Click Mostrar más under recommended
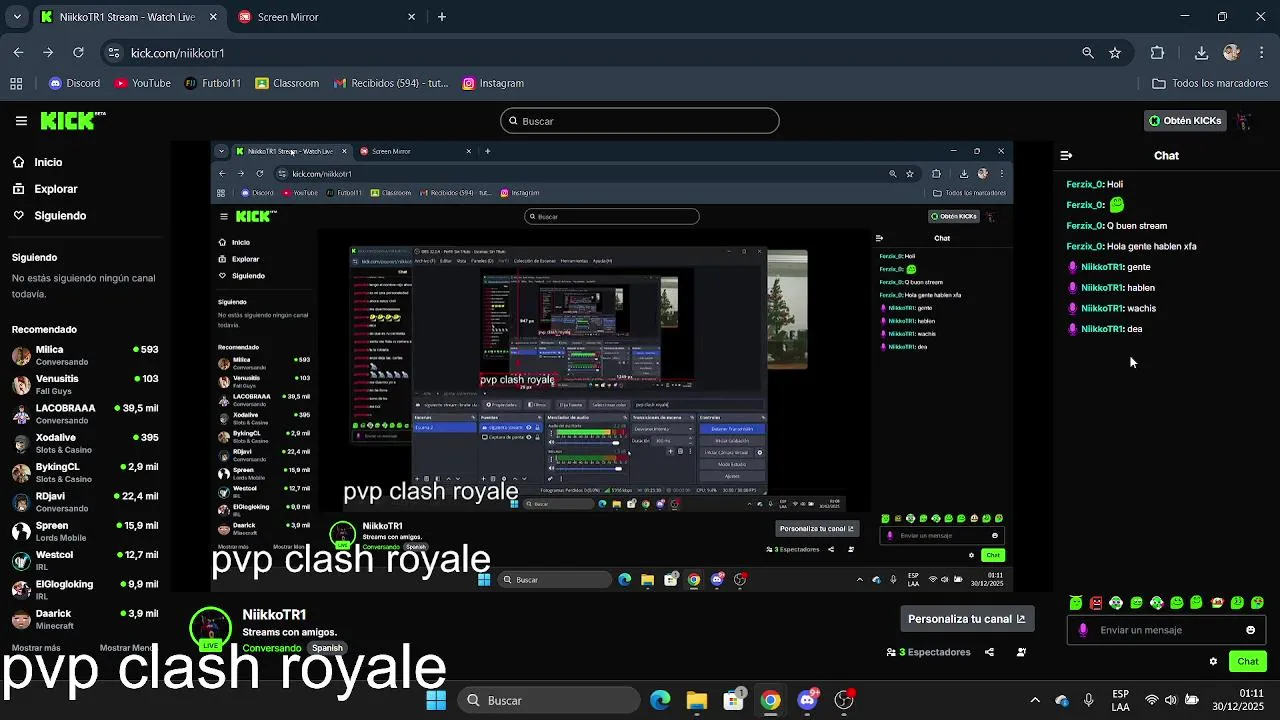The image size is (1280, 720). coord(36,648)
